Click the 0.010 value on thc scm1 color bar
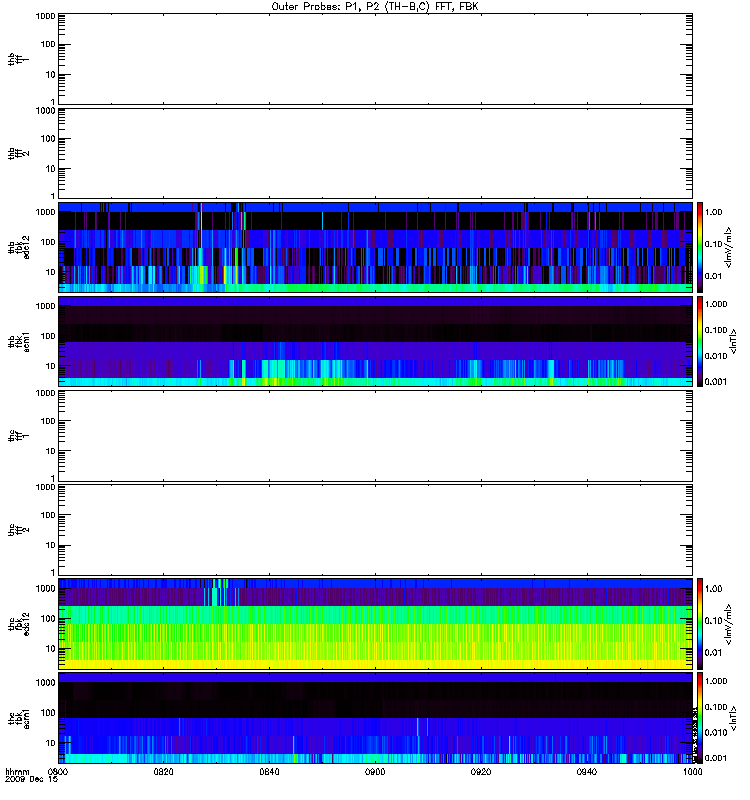 point(715,733)
